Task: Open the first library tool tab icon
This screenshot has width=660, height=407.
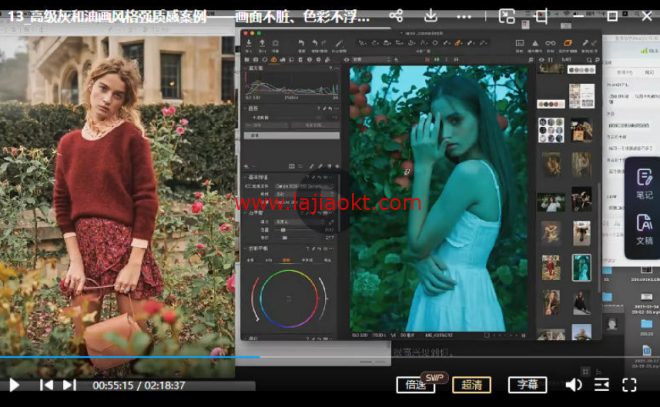Action: click(247, 60)
